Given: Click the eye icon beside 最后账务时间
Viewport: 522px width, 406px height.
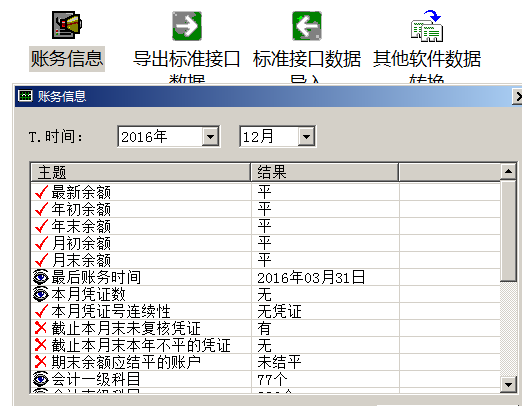Looking at the screenshot, I should pyautogui.click(x=41, y=277).
